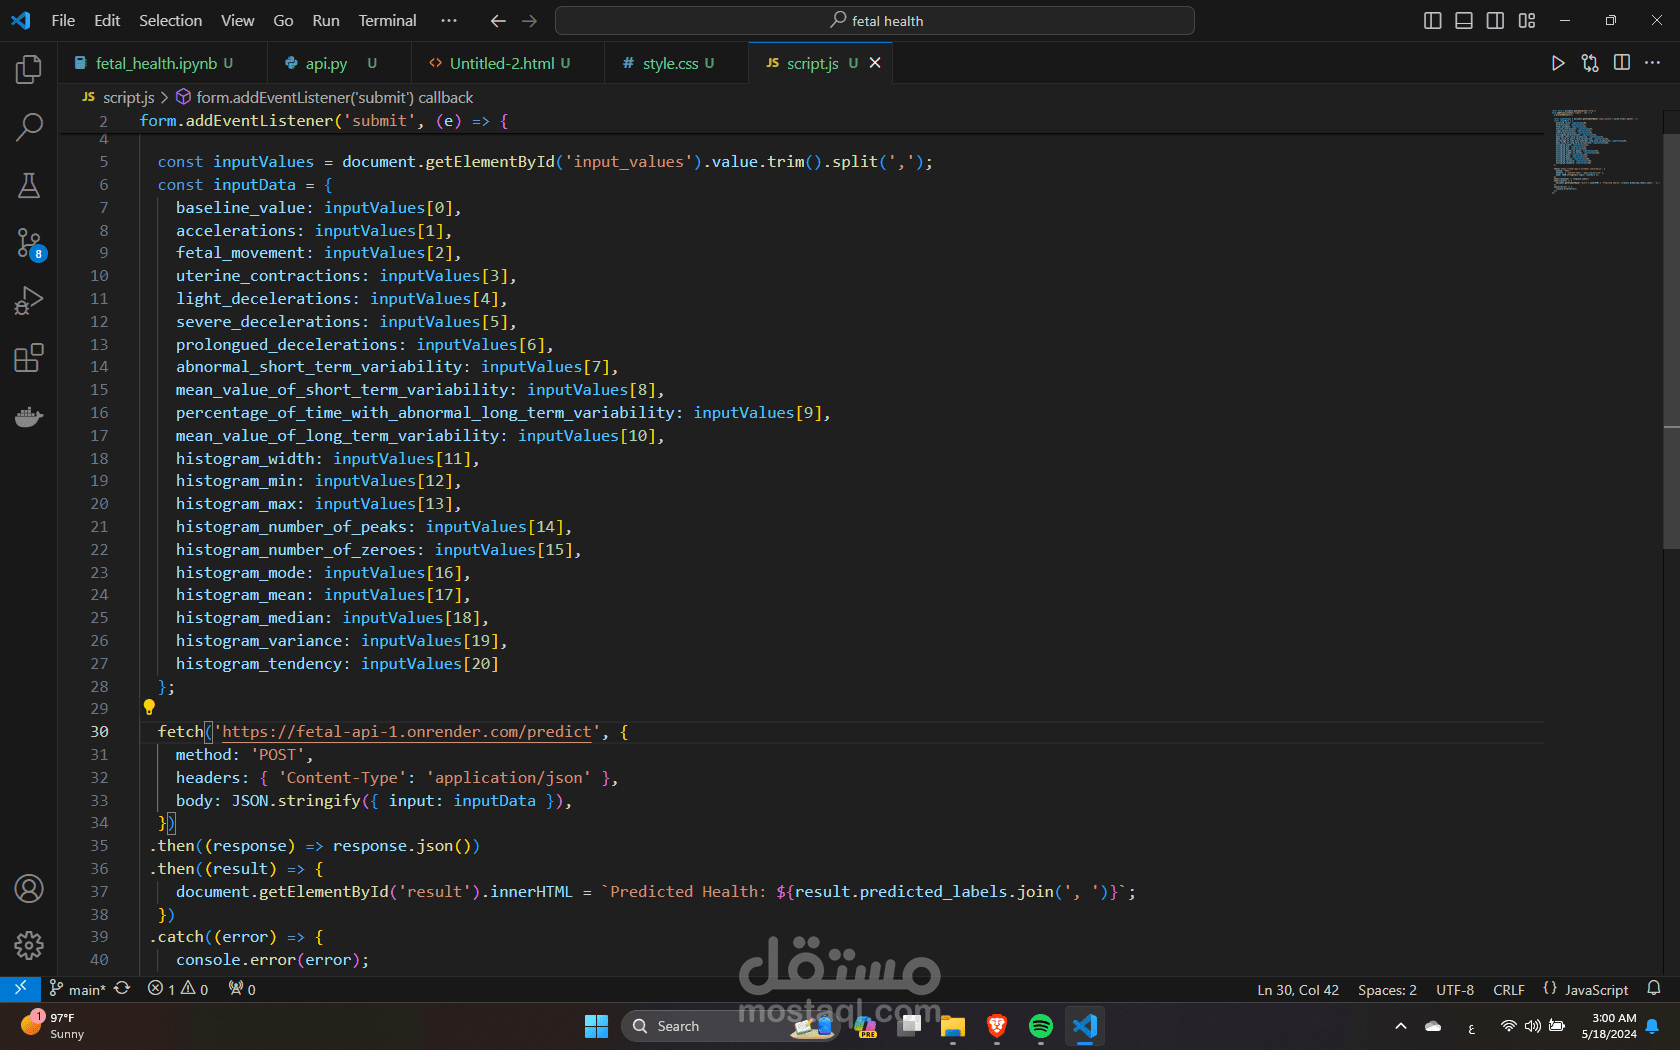Open the clock showing 3:00 AM

point(1608,1026)
